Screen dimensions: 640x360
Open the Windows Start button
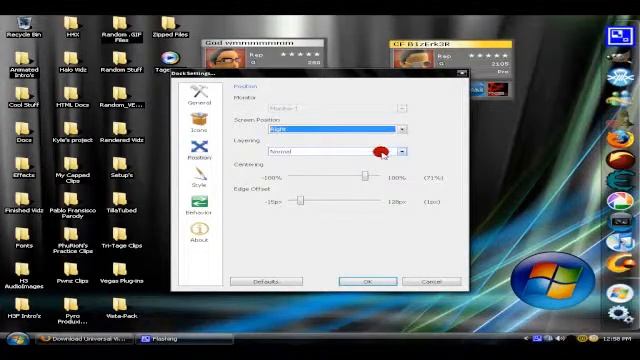(17, 339)
